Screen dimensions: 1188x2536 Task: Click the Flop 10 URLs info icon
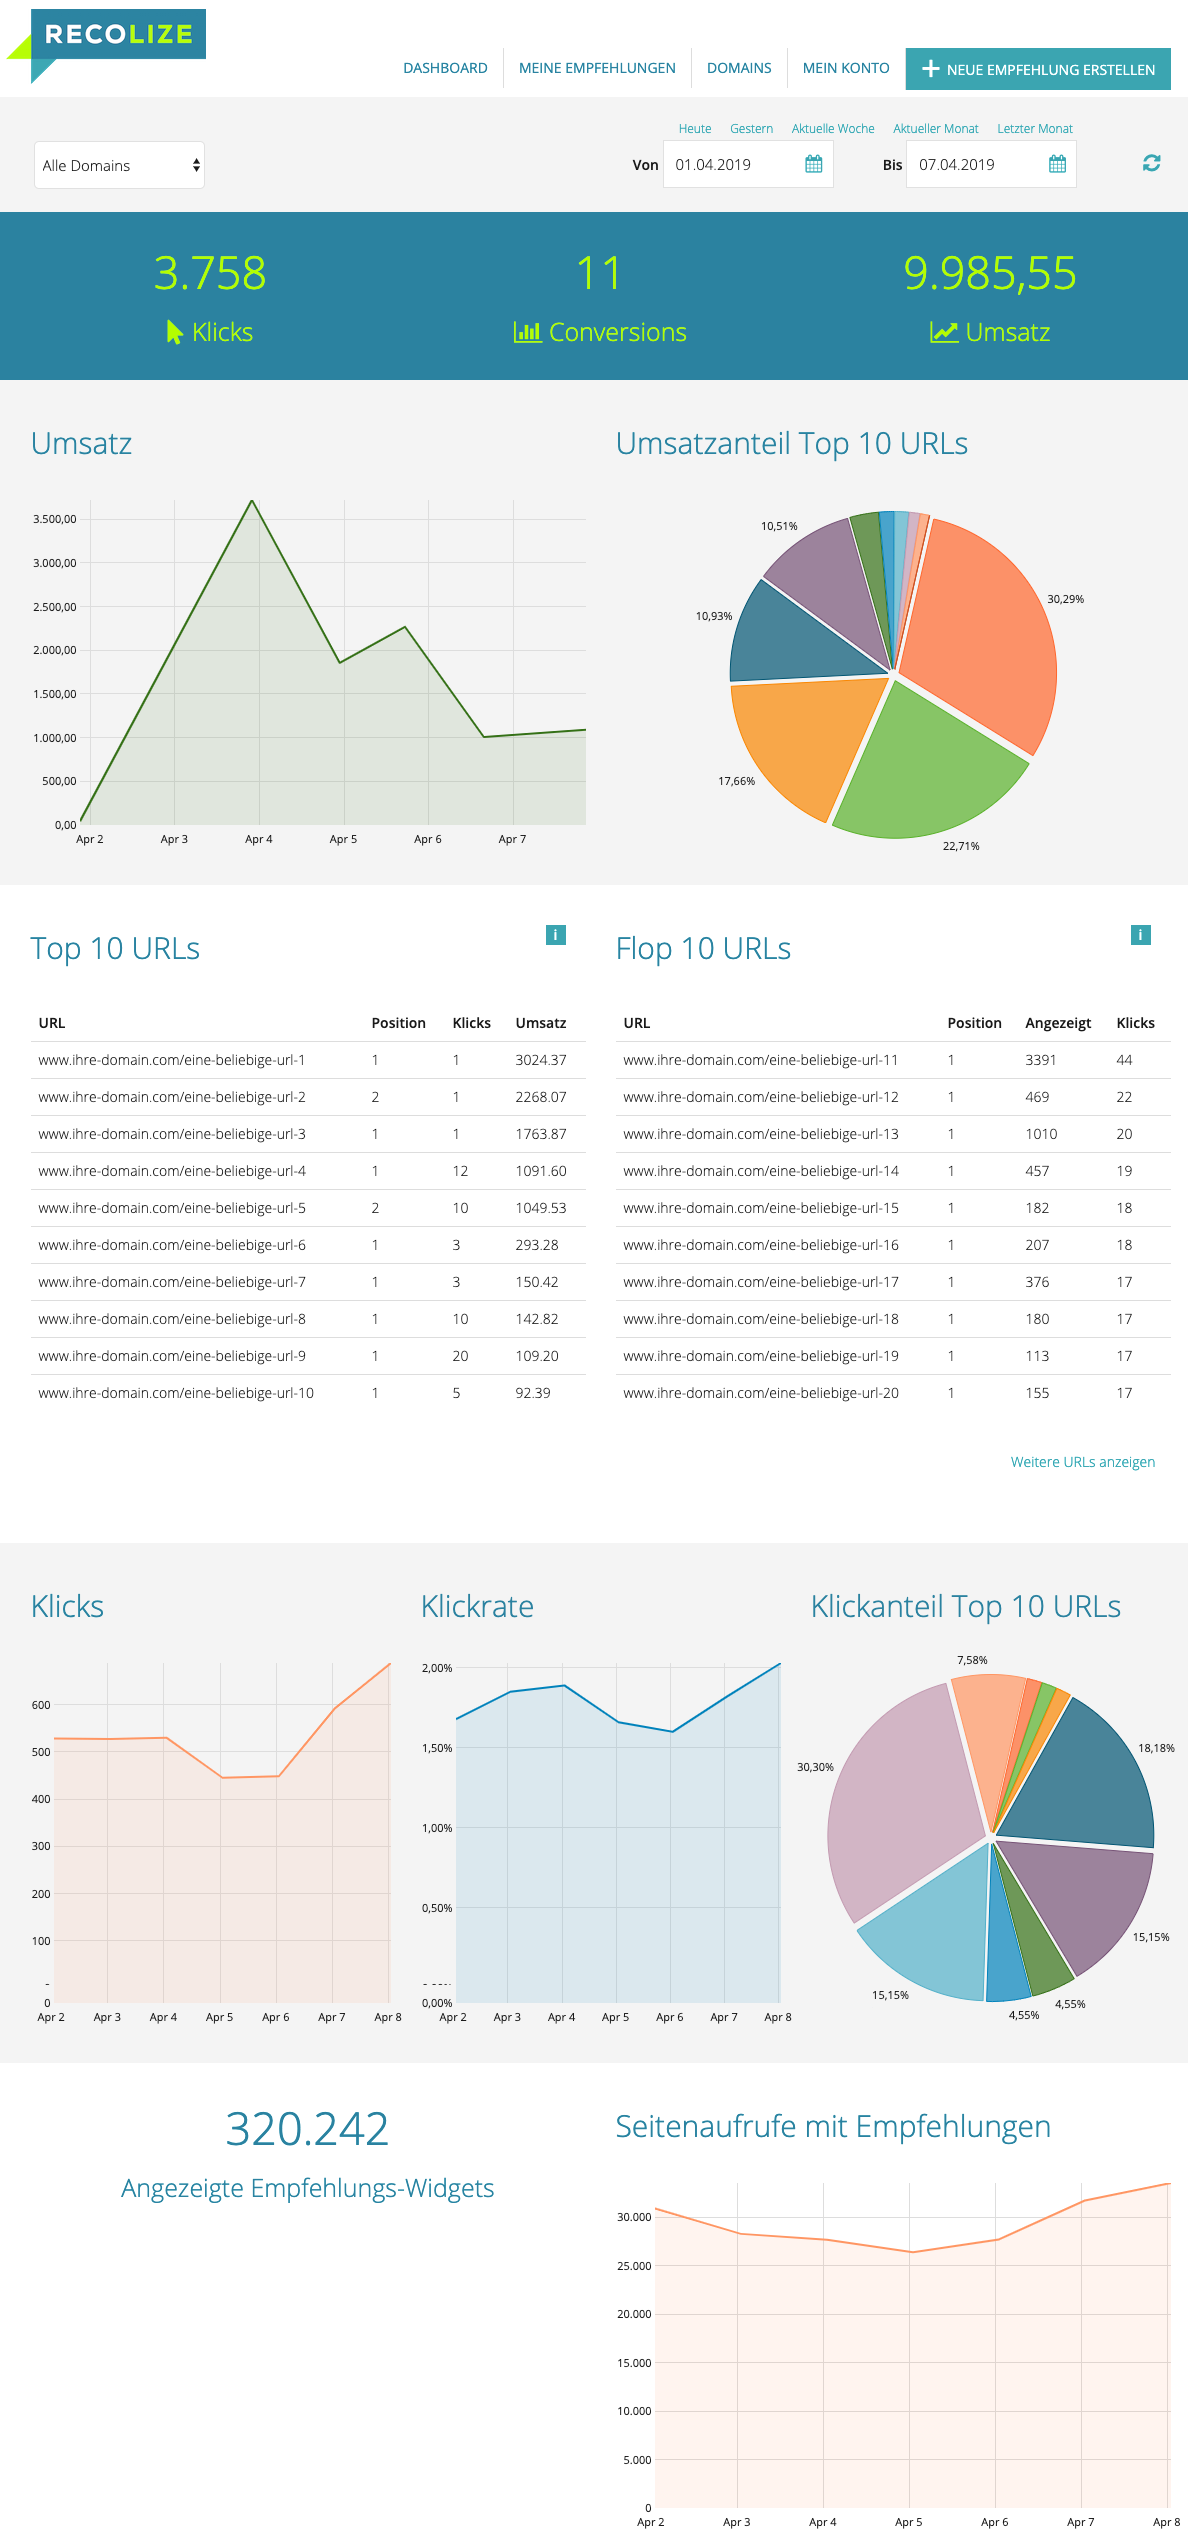click(1141, 935)
